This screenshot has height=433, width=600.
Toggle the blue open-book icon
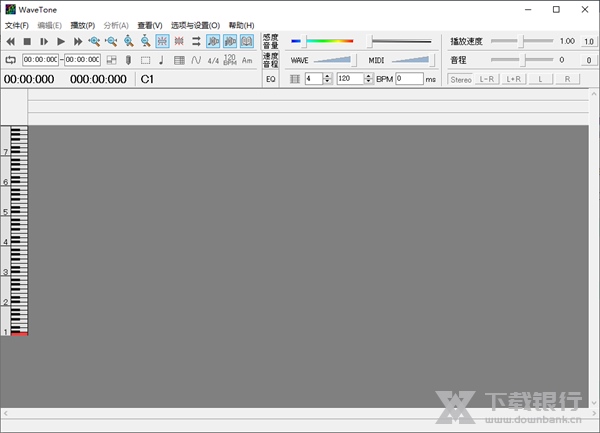coord(247,41)
